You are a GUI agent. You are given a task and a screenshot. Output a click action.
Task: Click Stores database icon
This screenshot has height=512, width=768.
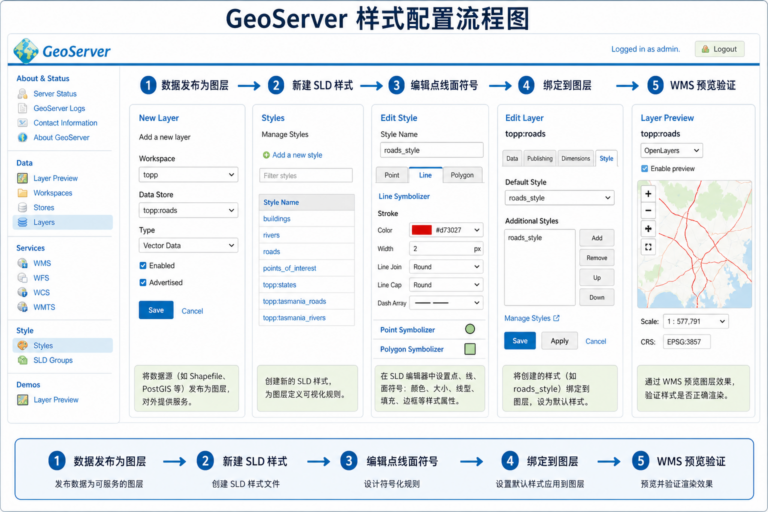click(x=23, y=208)
